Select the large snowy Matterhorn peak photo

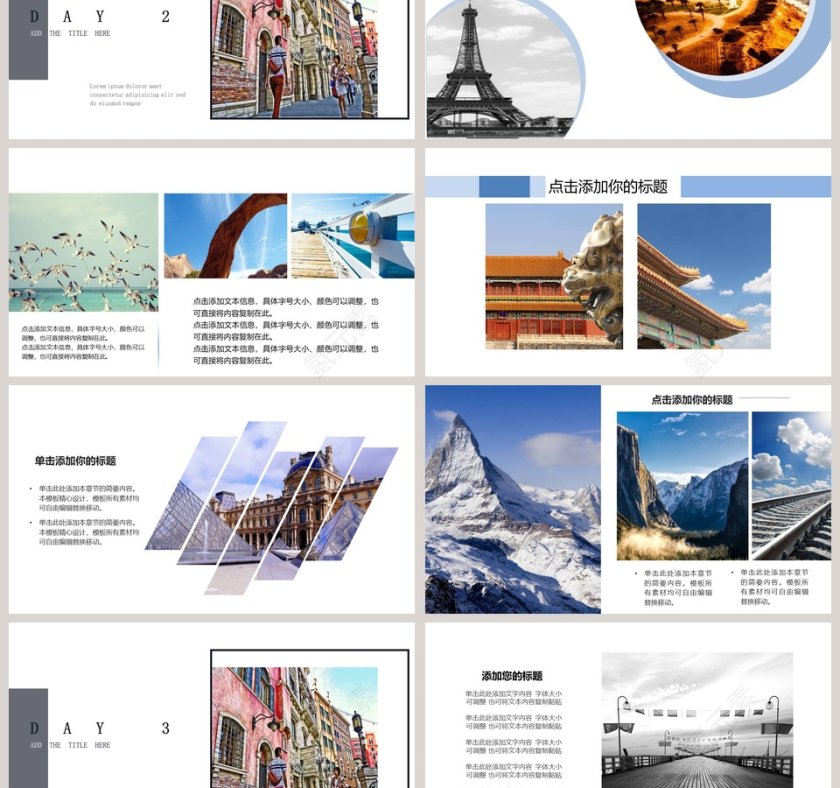pos(513,499)
